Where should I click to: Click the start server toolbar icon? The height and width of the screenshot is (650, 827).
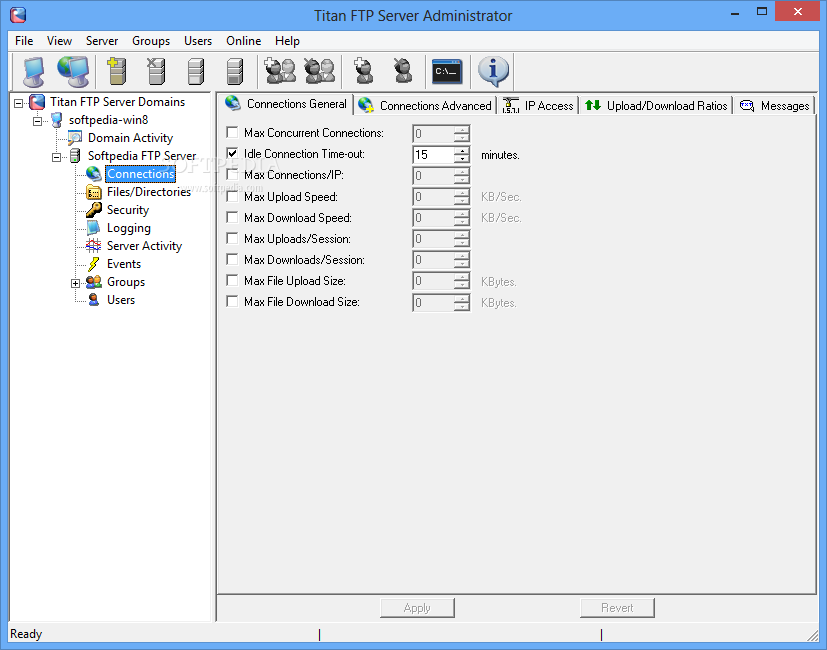(196, 71)
